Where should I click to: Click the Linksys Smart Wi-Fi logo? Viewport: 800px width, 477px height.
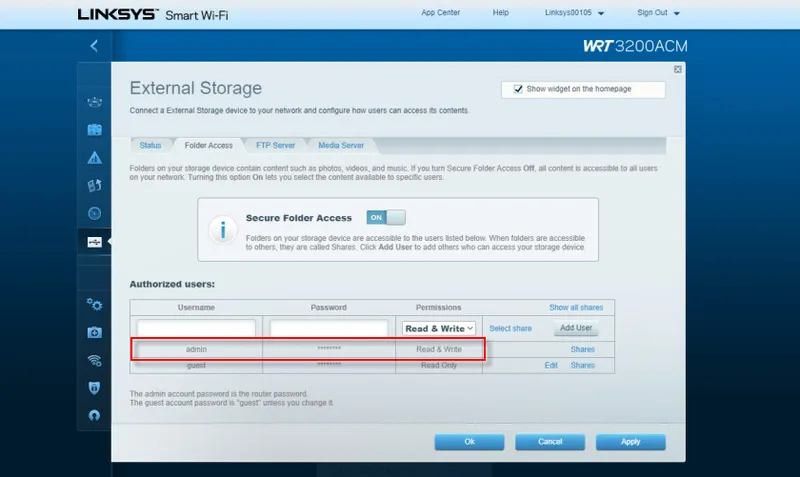click(153, 14)
